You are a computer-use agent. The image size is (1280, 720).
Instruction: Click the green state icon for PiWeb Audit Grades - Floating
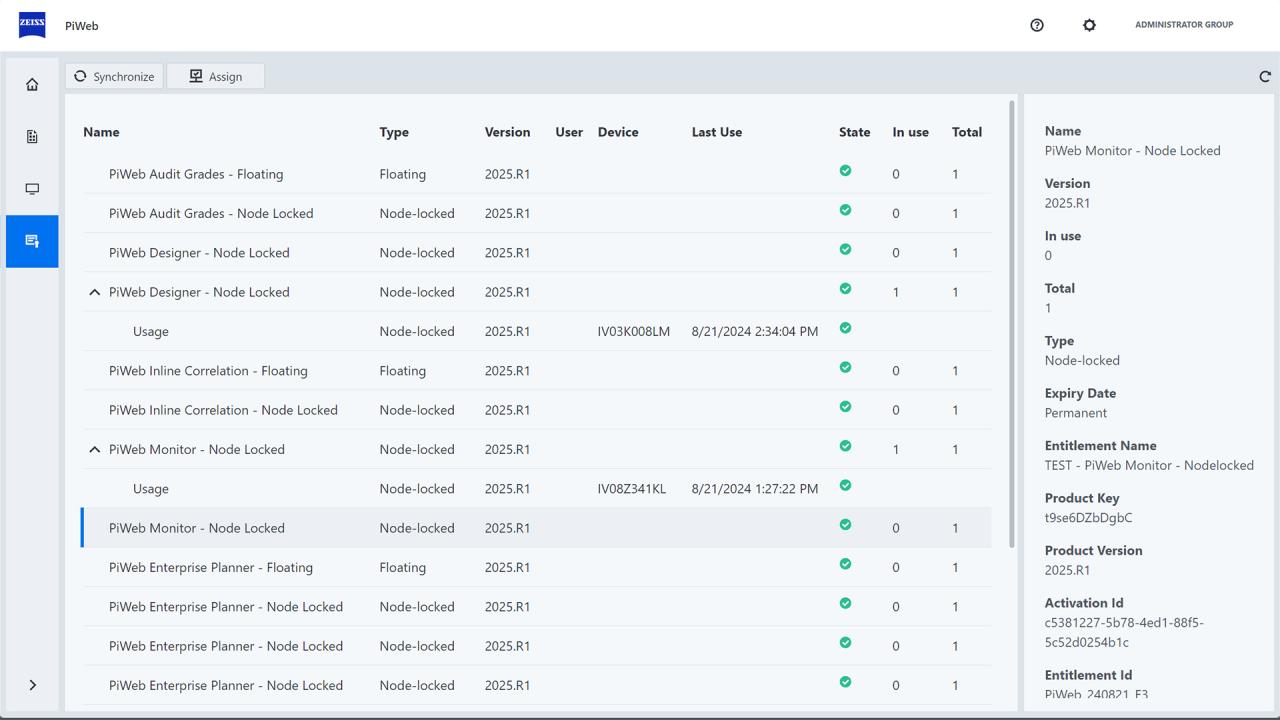pos(845,171)
